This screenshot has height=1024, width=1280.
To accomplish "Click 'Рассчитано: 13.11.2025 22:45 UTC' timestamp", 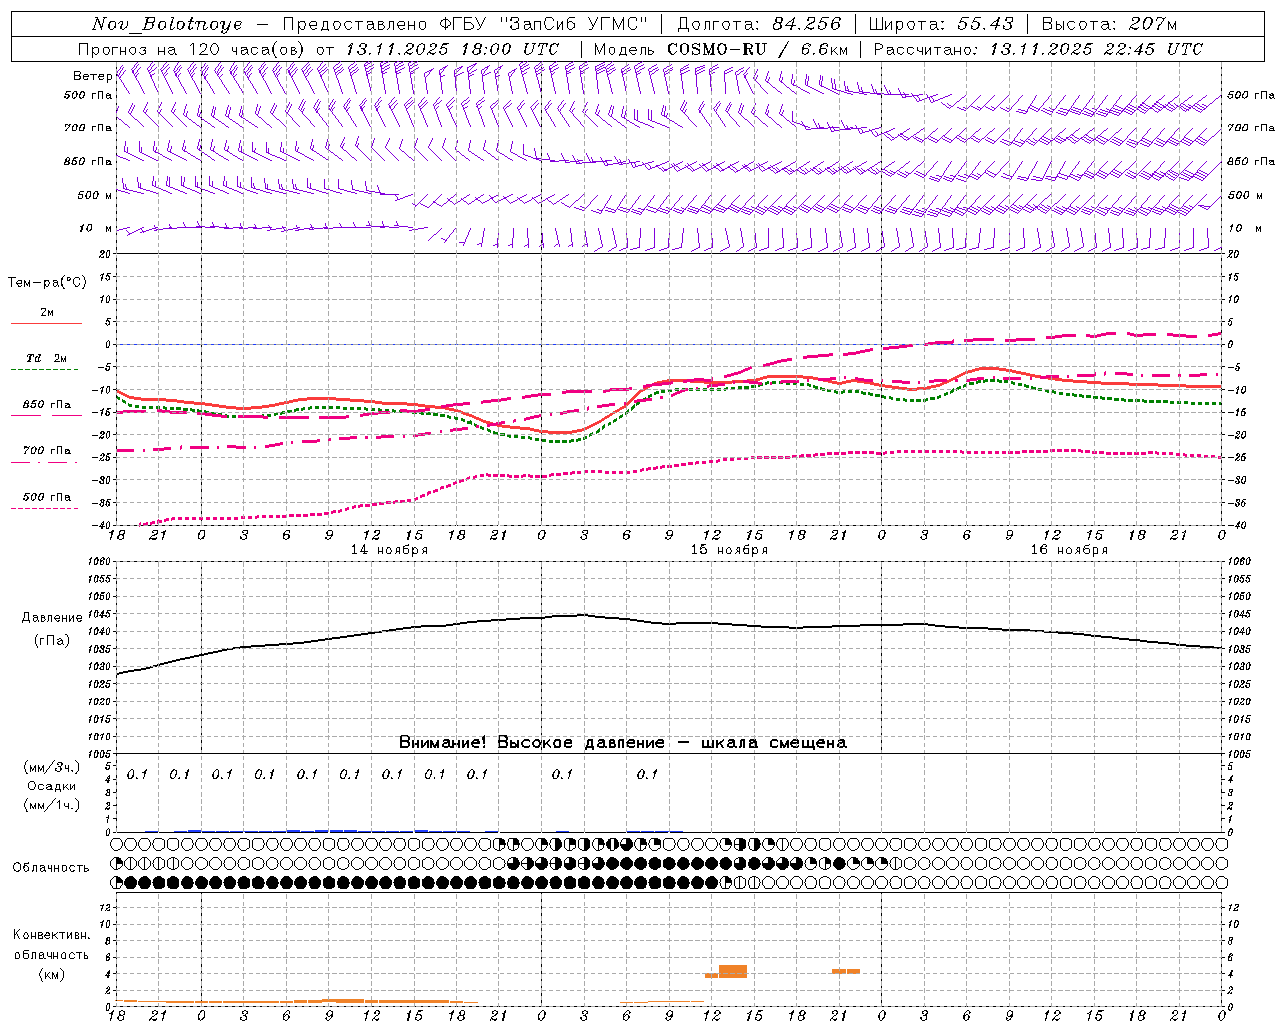I will (1038, 49).
